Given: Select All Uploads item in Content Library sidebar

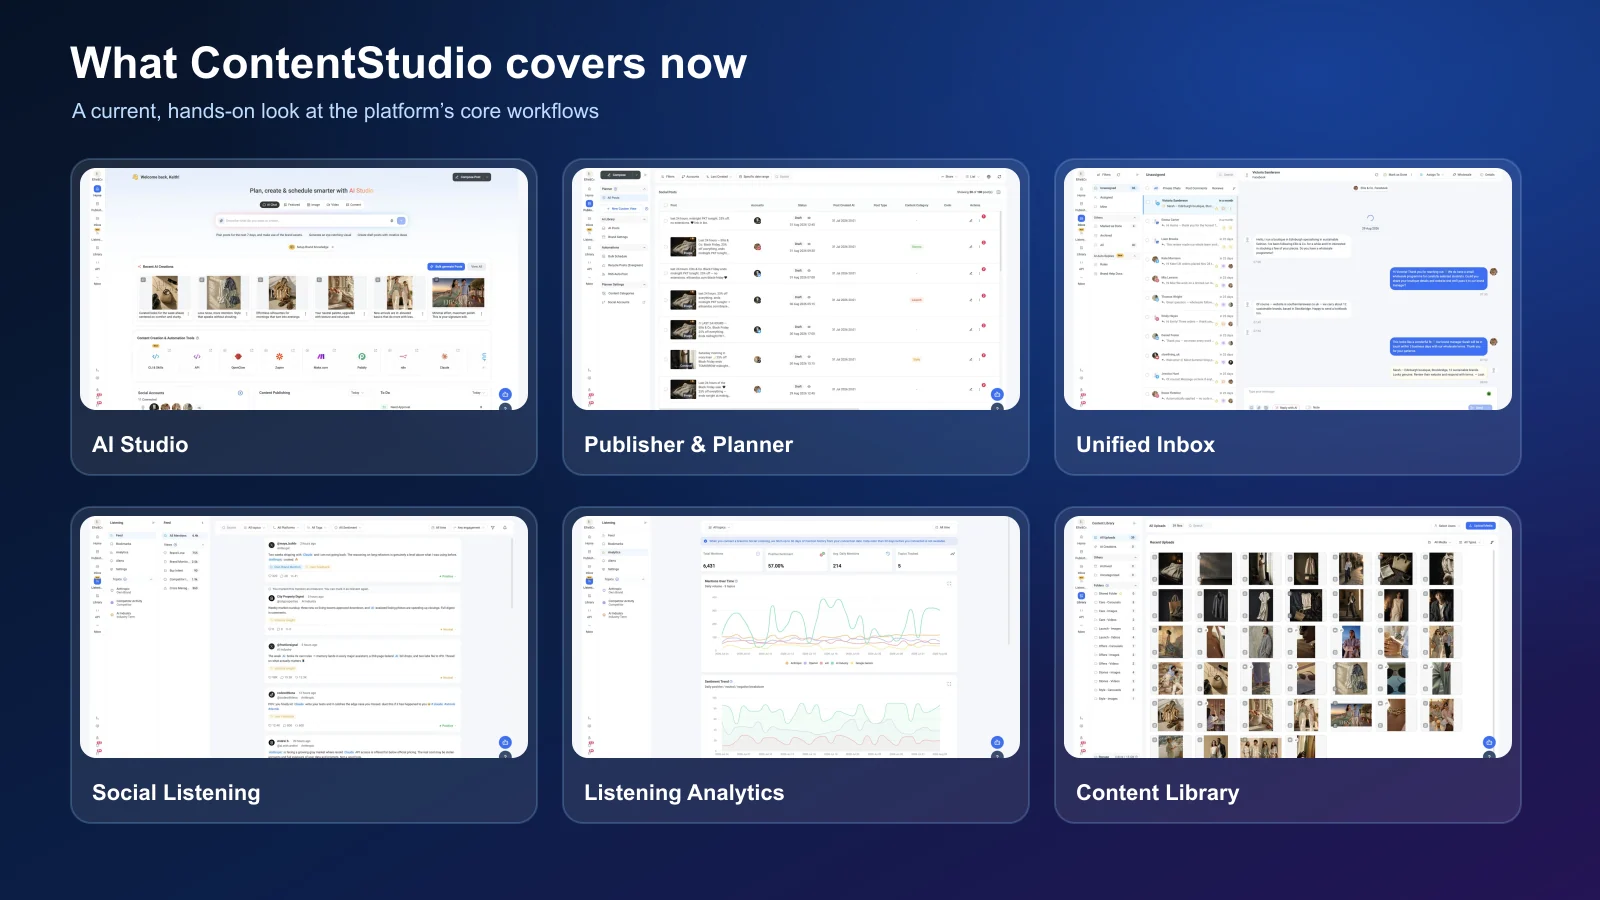Looking at the screenshot, I should pos(1116,538).
